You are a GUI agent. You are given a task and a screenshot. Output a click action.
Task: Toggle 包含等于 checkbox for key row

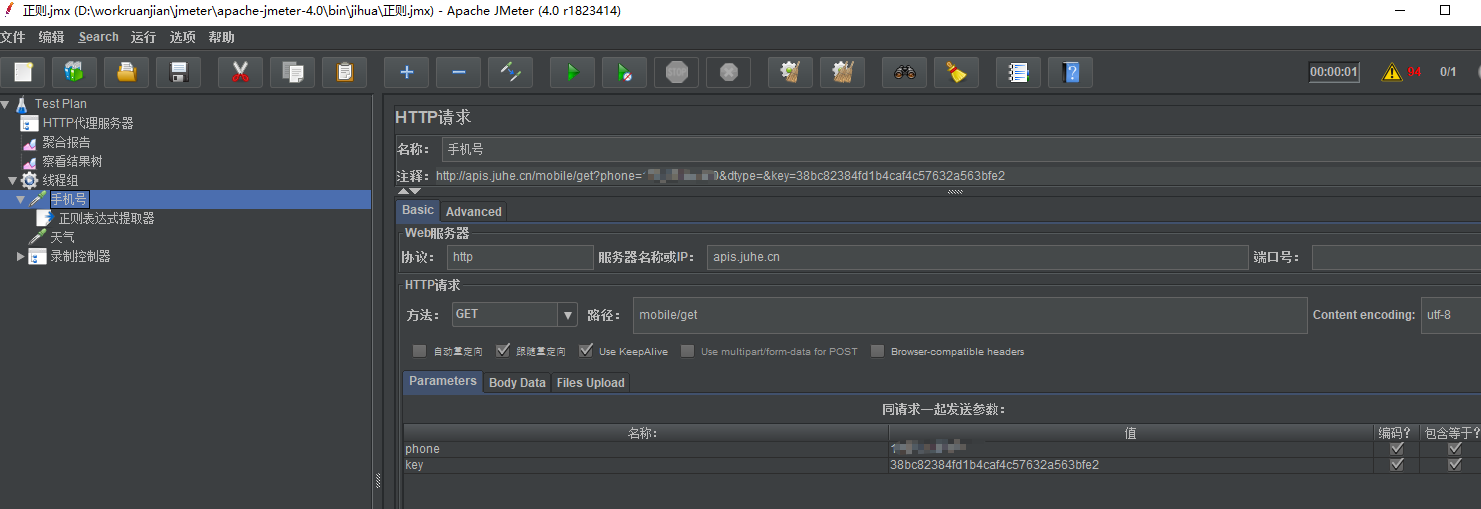pyautogui.click(x=1455, y=465)
